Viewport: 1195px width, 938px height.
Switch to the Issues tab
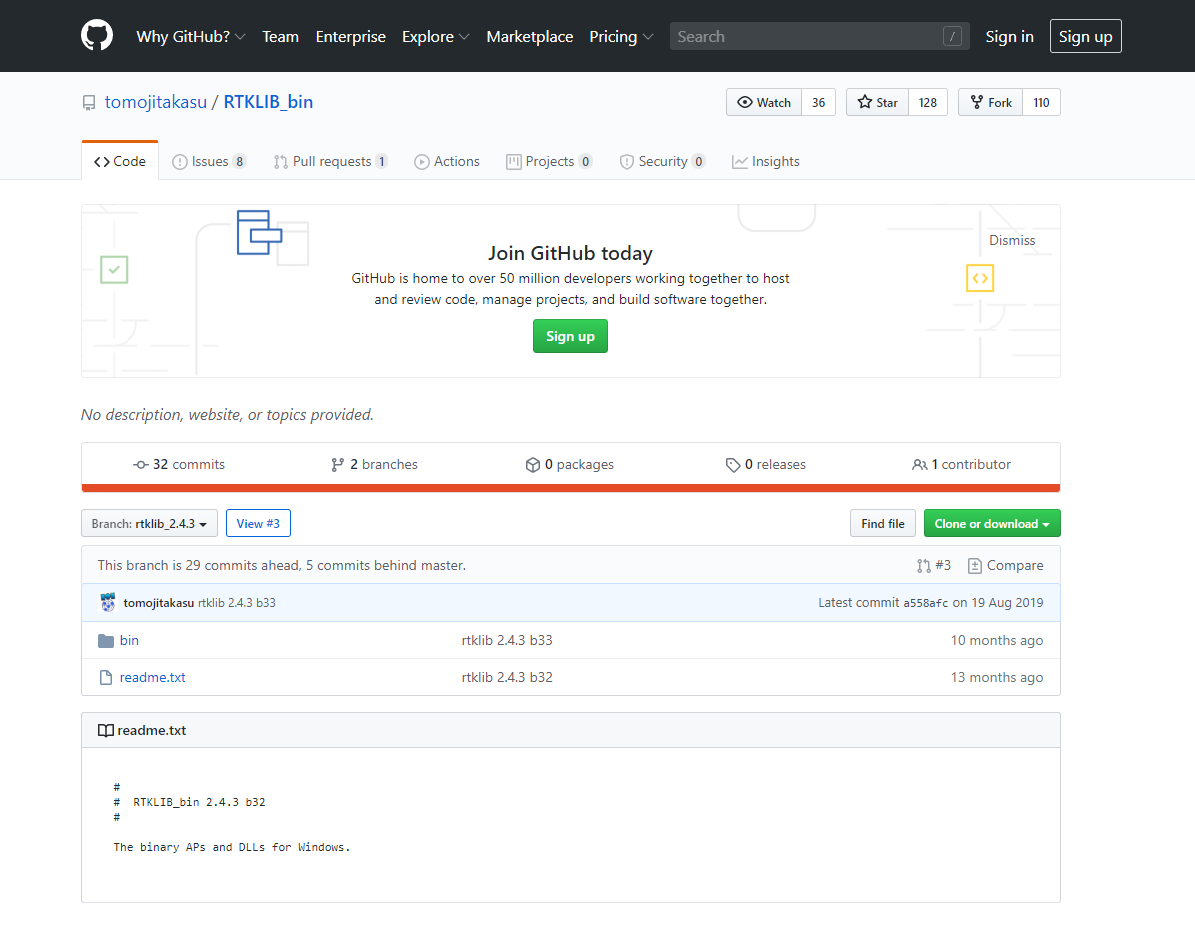click(210, 162)
